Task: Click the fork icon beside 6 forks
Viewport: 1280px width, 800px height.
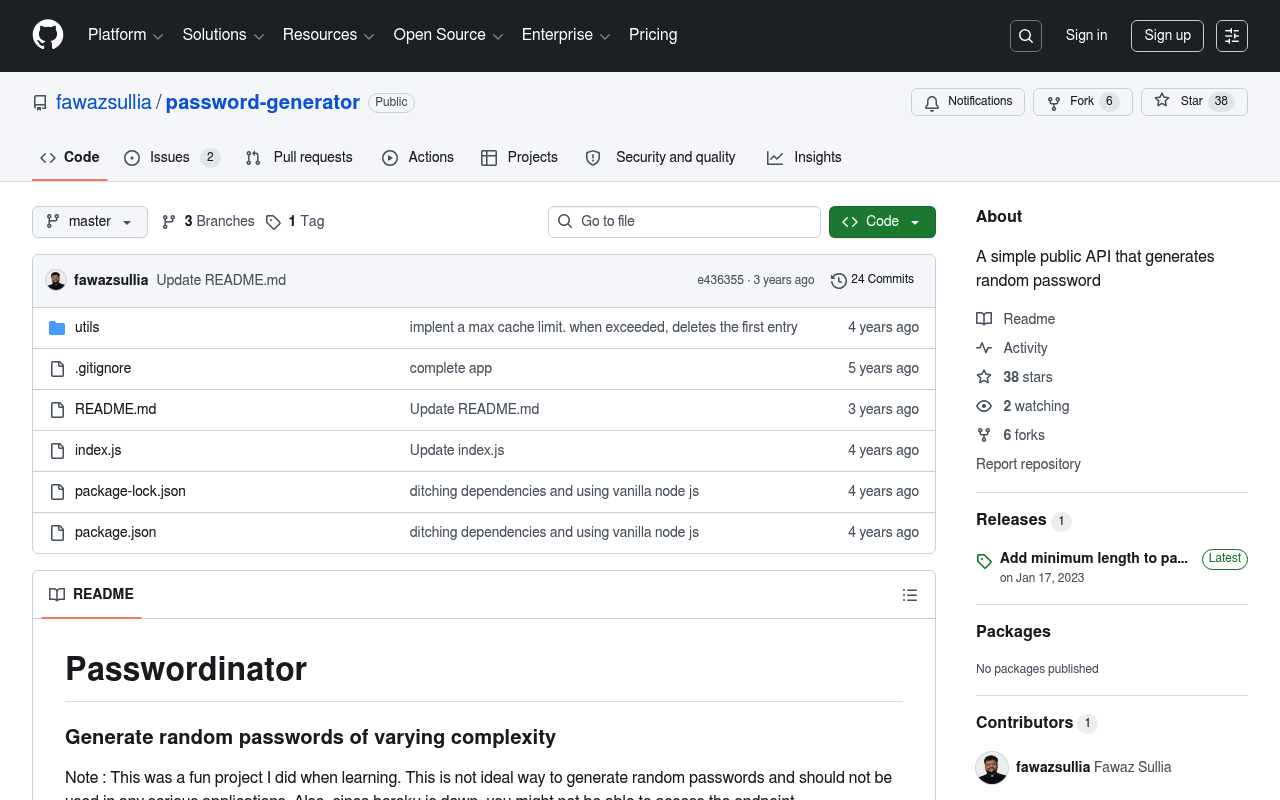Action: point(984,435)
